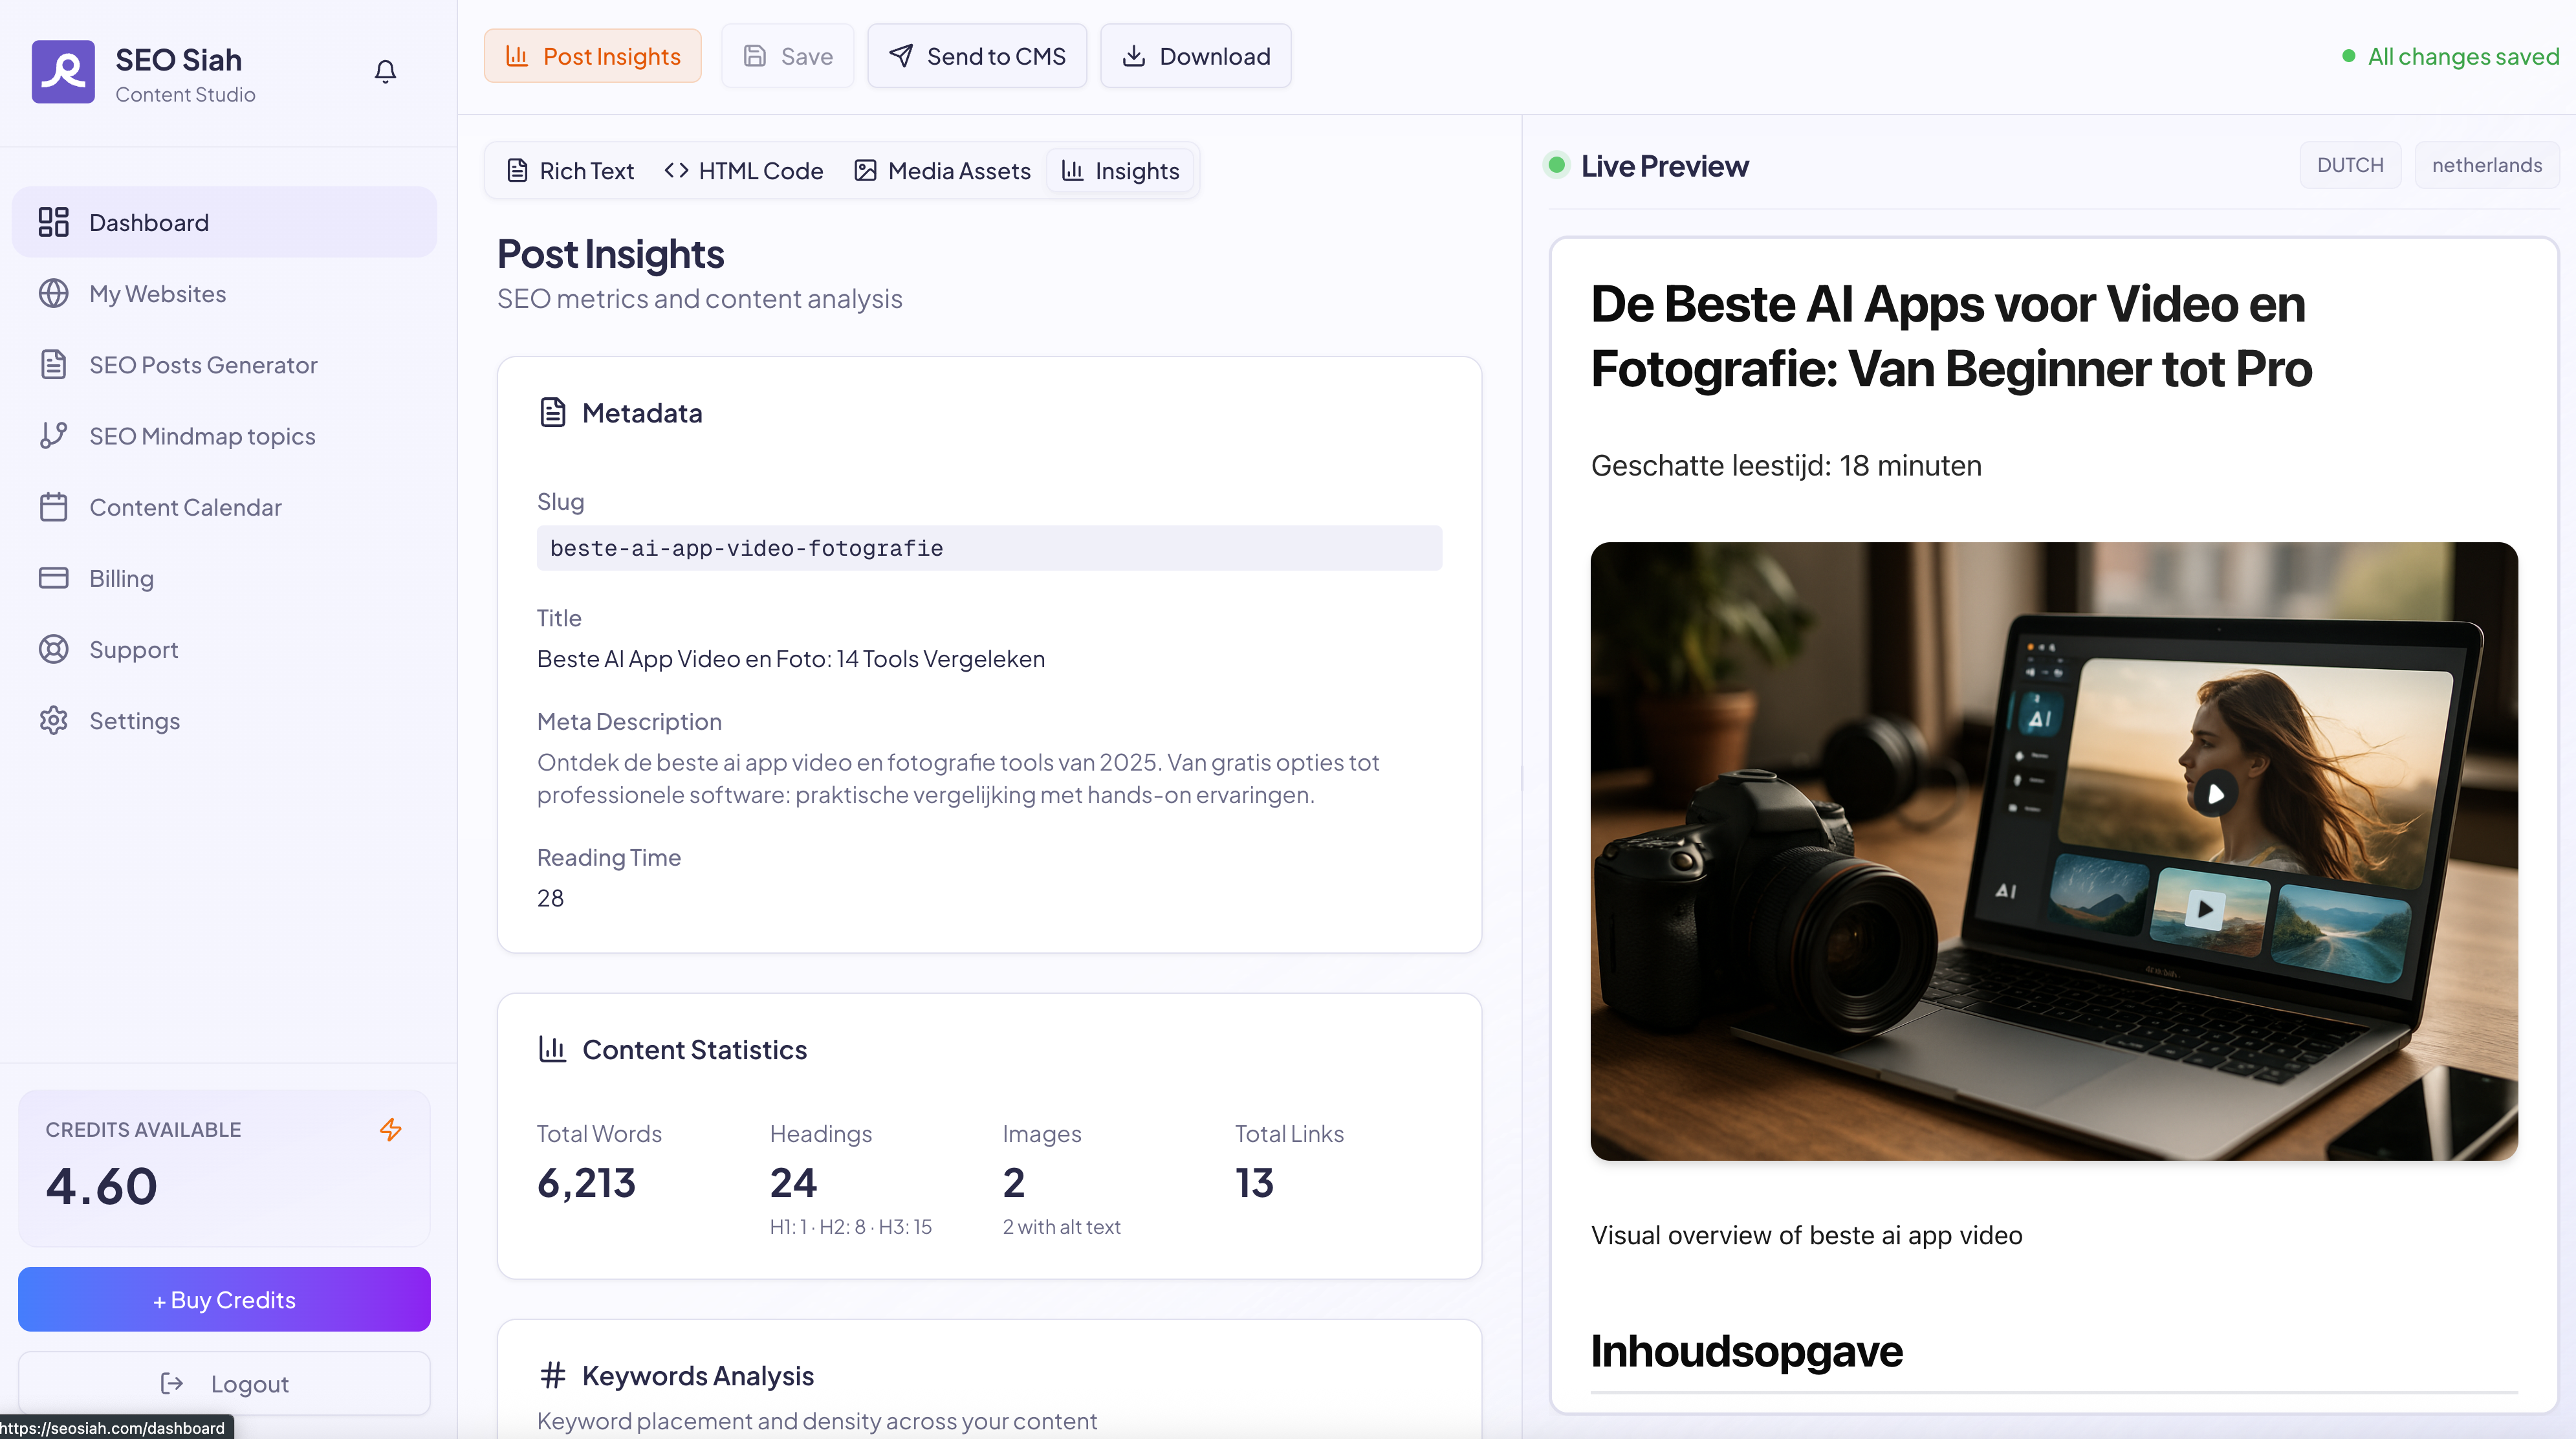Open Support lifebuoy icon
The image size is (2576, 1439).
point(53,649)
